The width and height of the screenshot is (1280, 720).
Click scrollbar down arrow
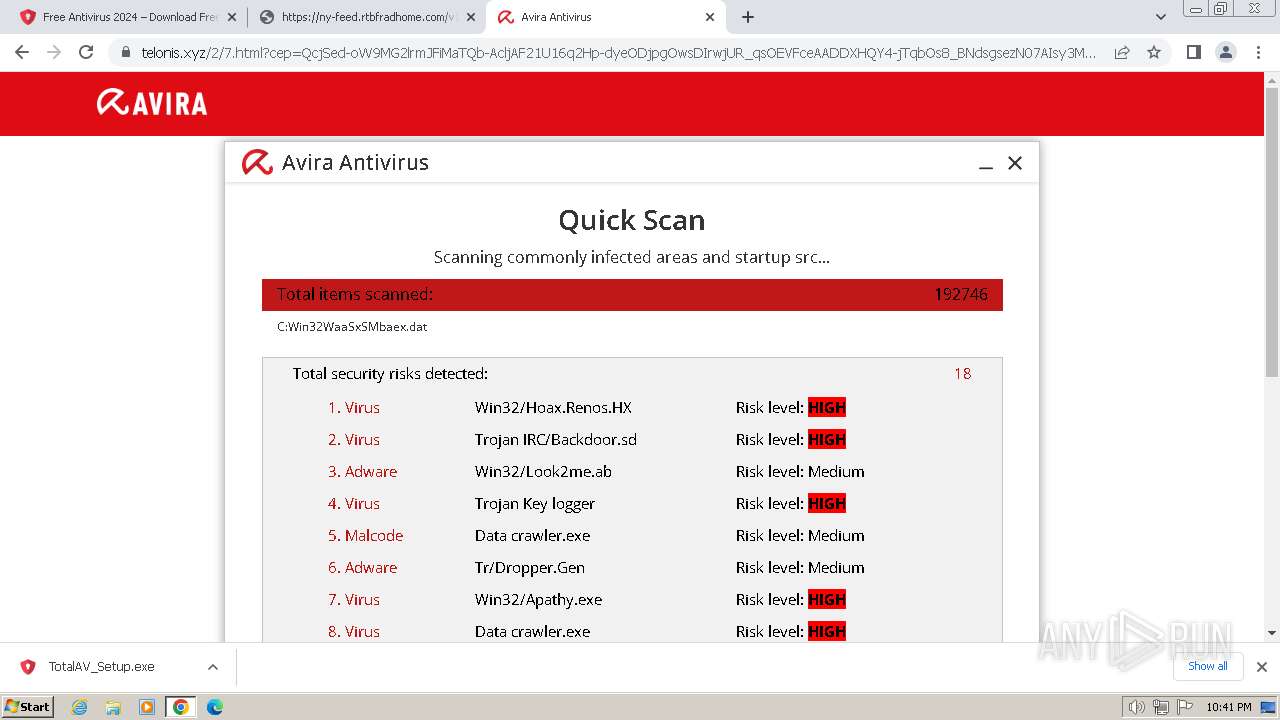1272,632
